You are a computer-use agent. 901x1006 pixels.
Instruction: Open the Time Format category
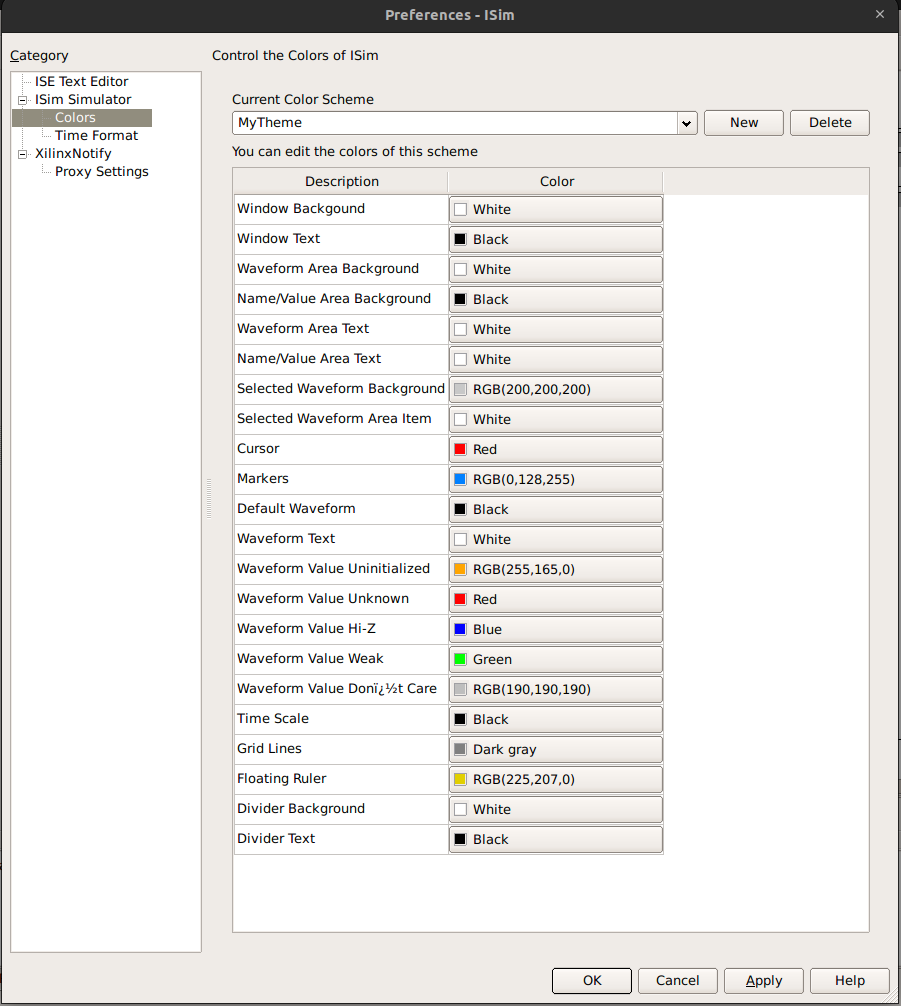(x=96, y=135)
